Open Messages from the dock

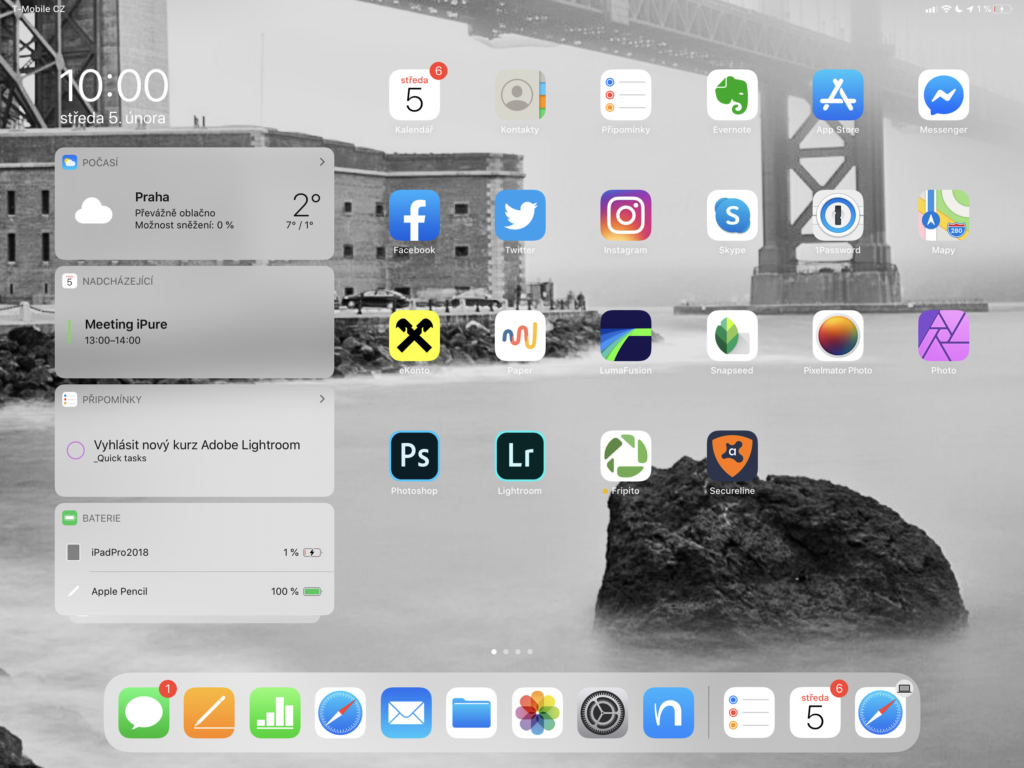144,712
